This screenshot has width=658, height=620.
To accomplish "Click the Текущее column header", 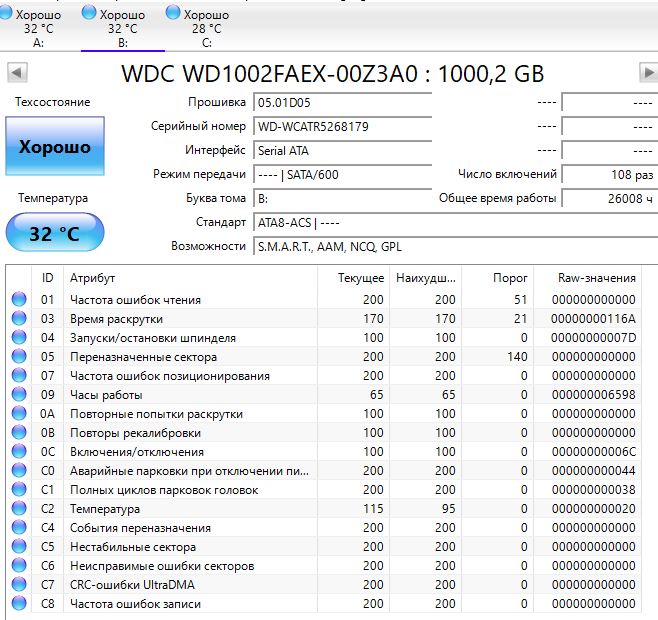I will (x=354, y=278).
